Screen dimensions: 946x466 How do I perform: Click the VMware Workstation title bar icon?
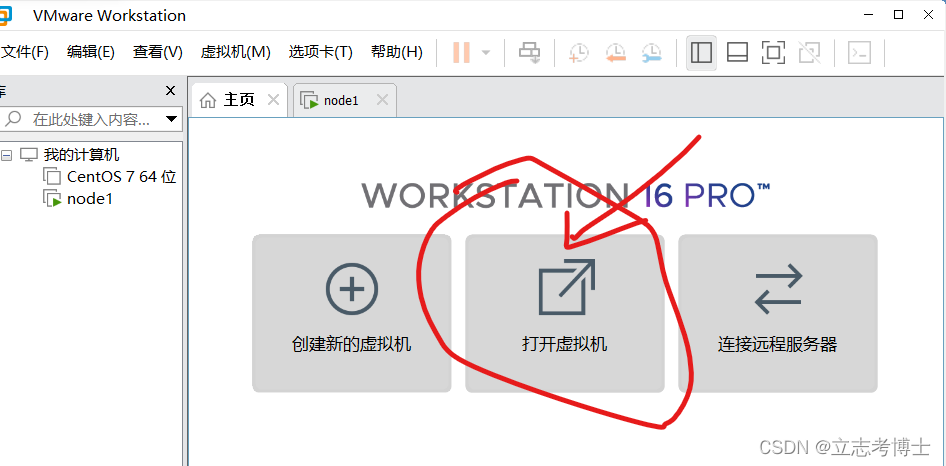5,16
